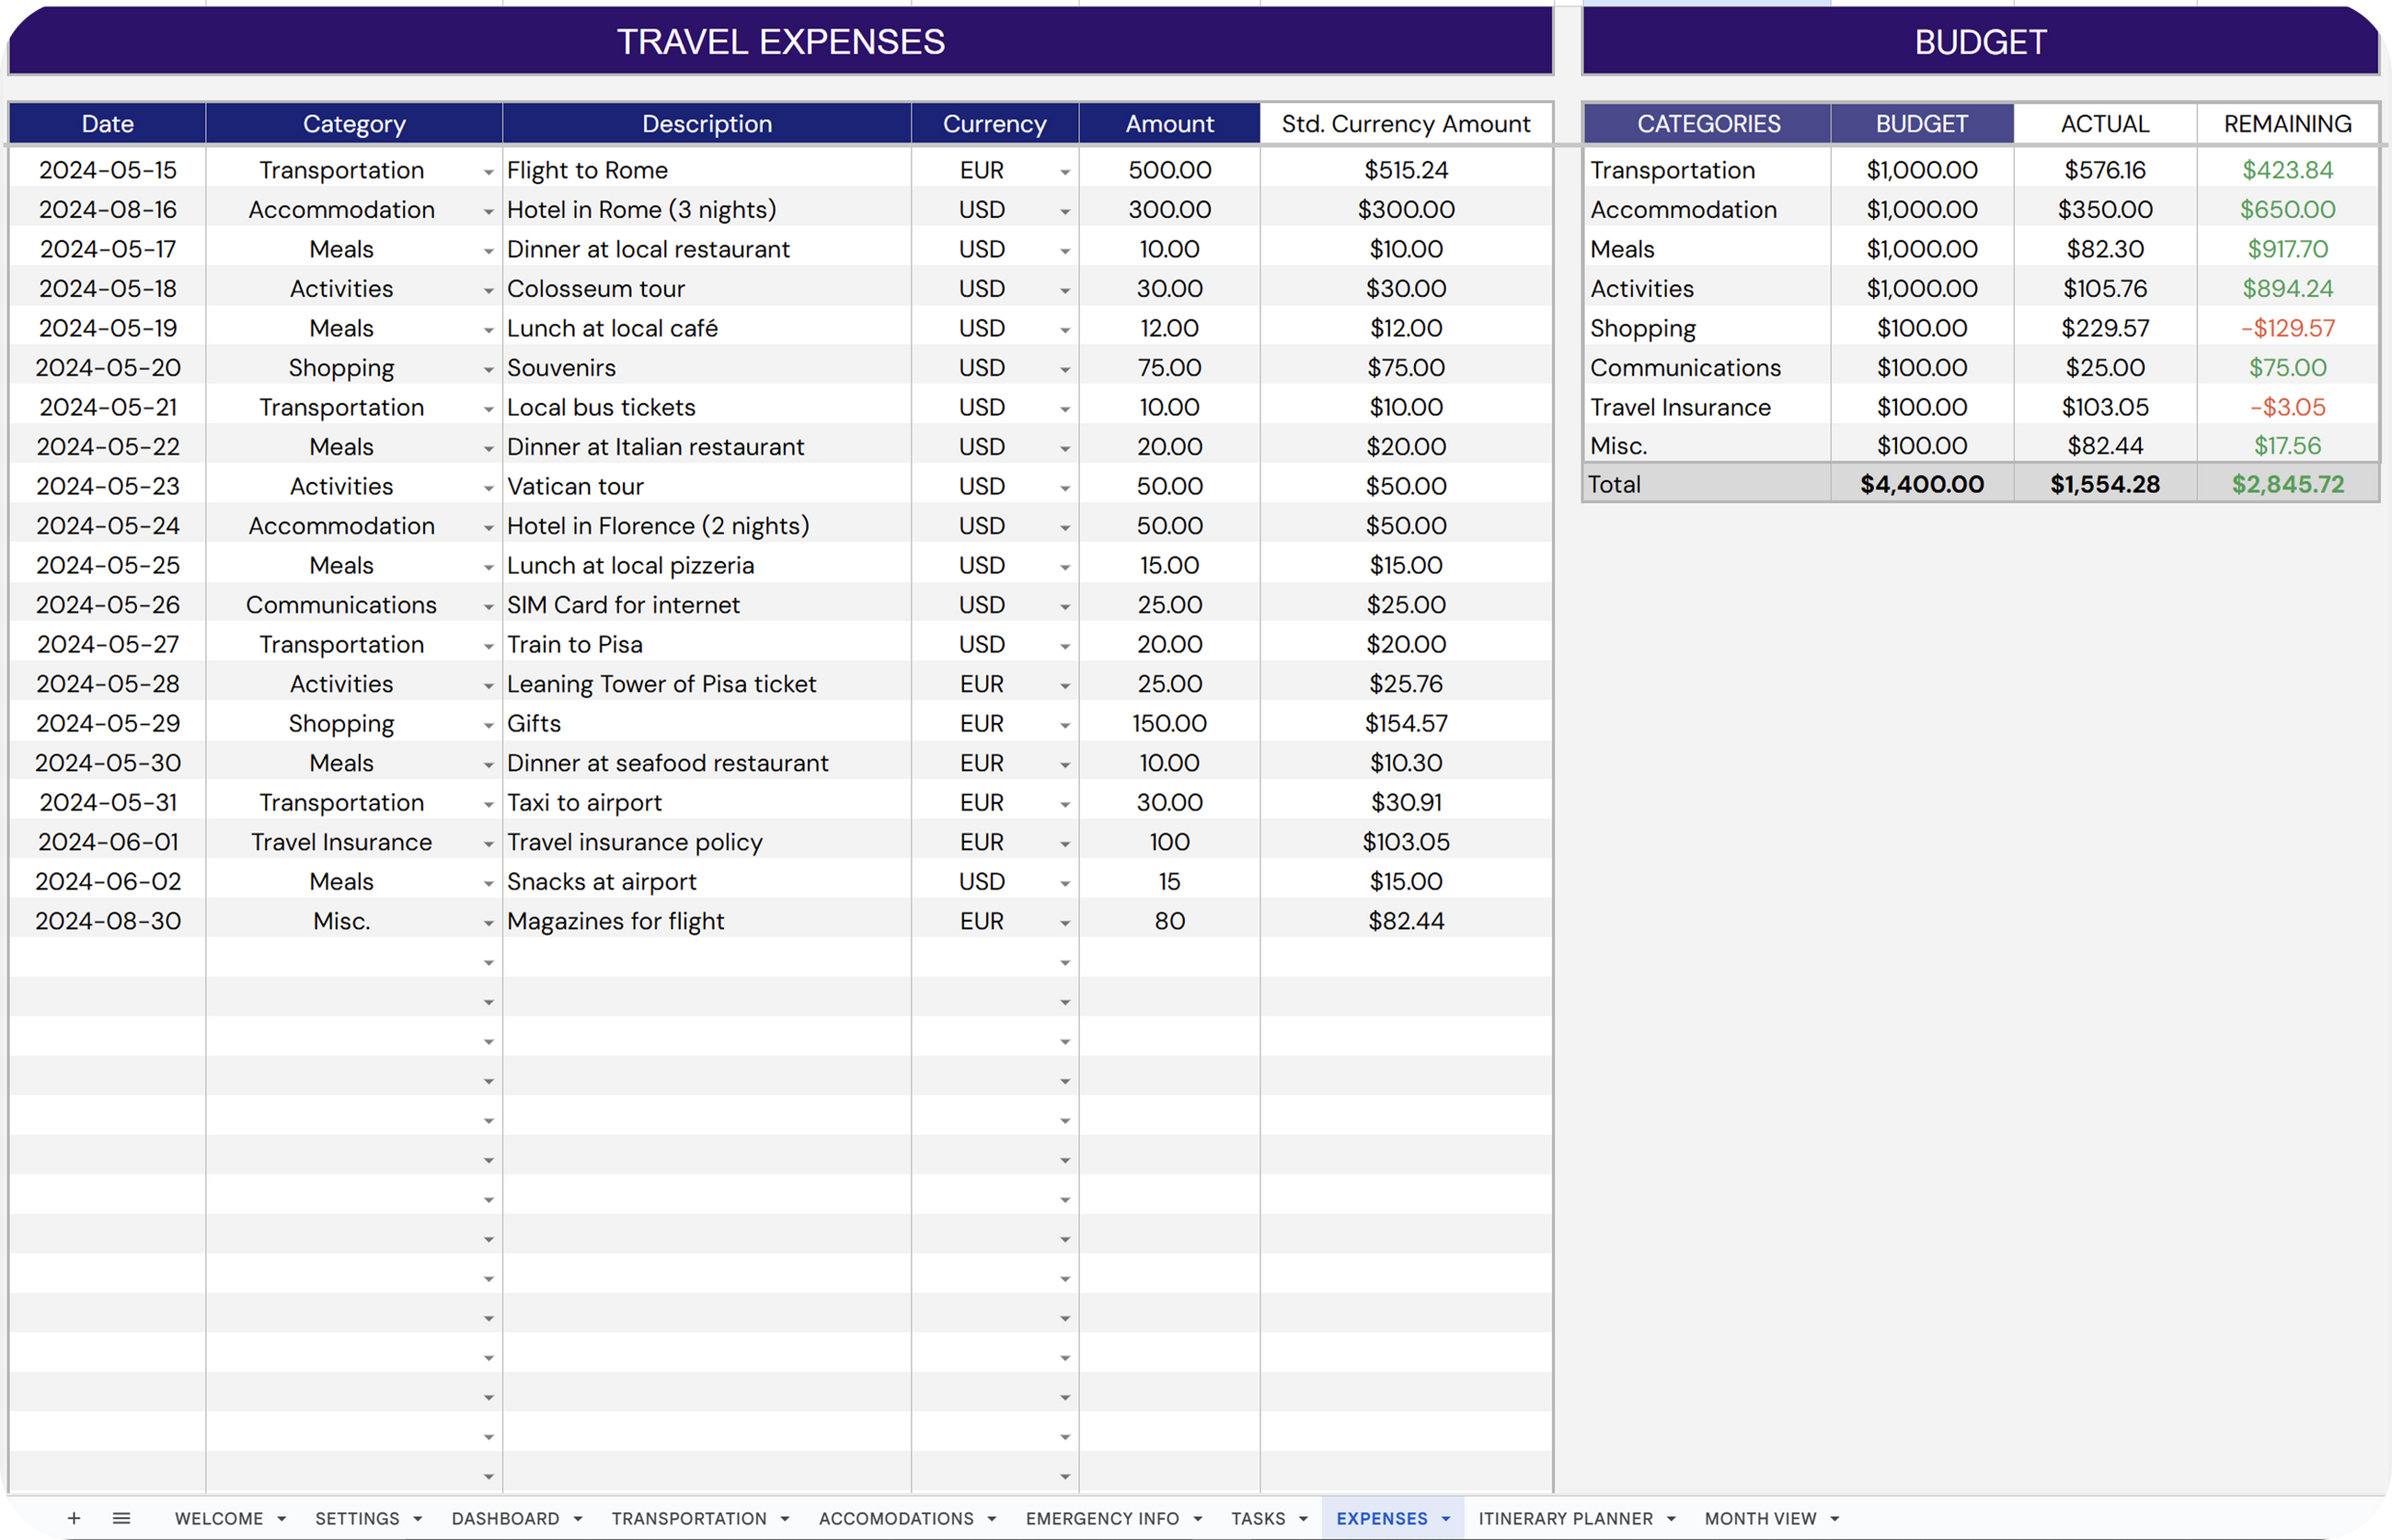2392x1540 pixels.
Task: Switch to the ITINERARY PLANNER tab
Action: [x=1565, y=1518]
